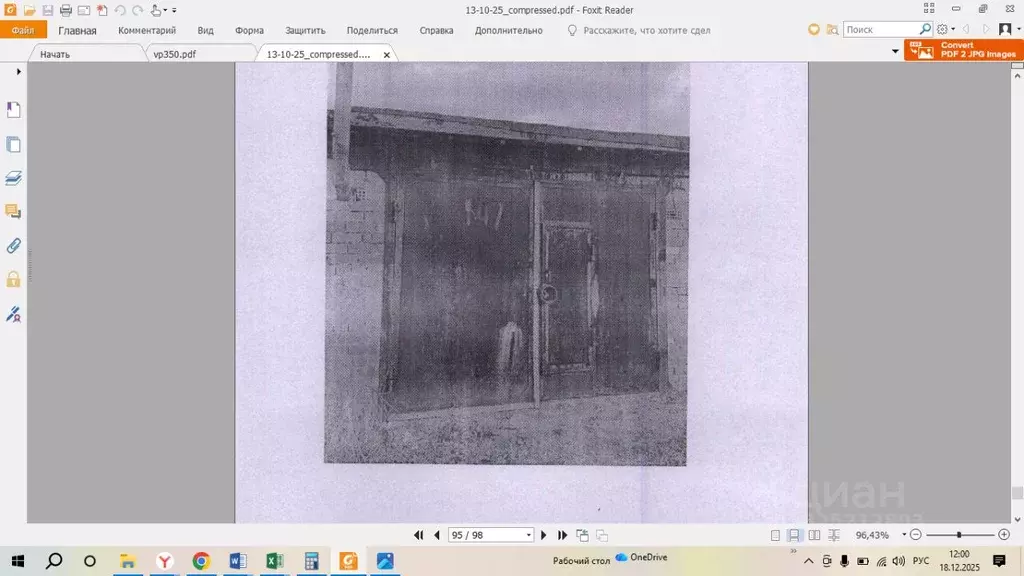
Task: Open the Security lock panel
Action: click(14, 279)
